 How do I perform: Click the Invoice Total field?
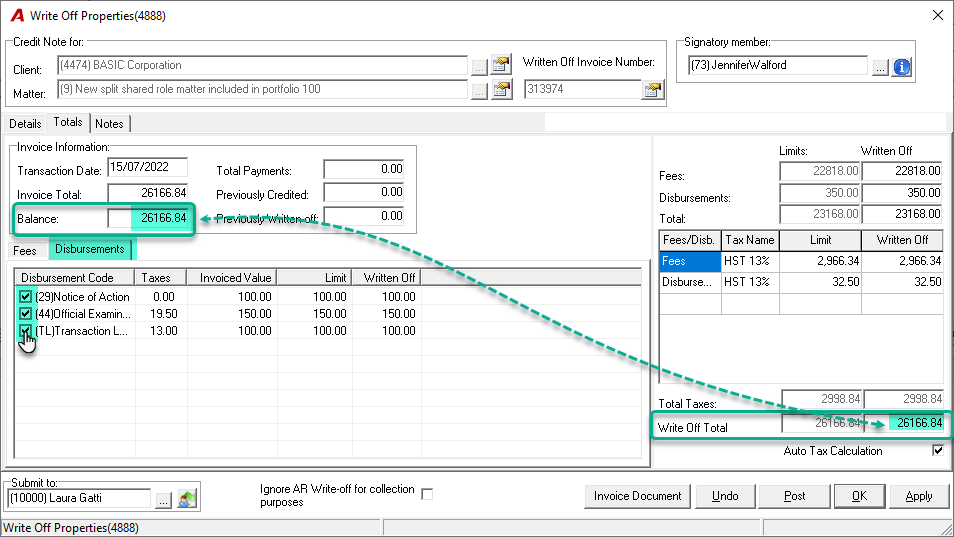tap(147, 193)
